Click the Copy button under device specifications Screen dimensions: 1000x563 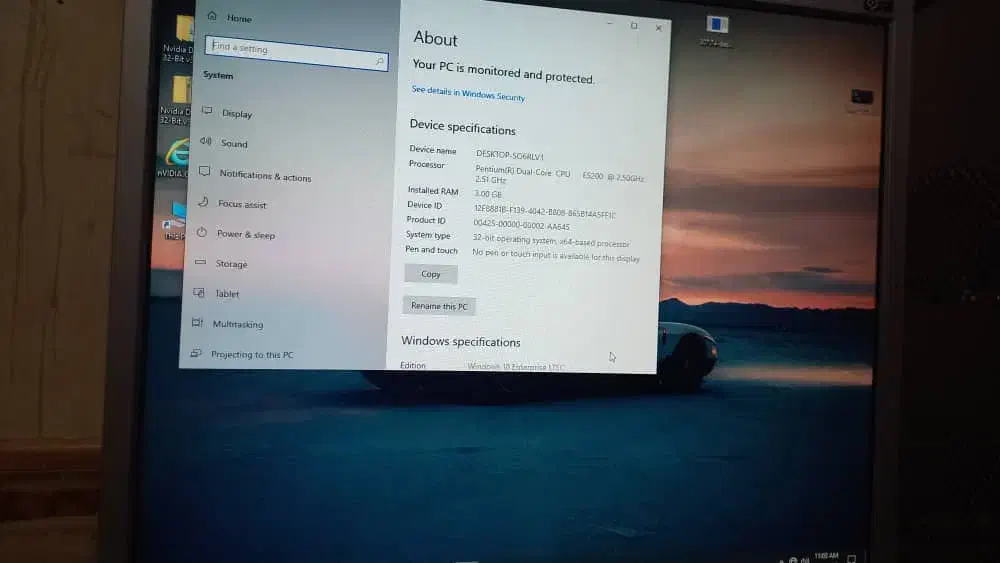pos(431,274)
